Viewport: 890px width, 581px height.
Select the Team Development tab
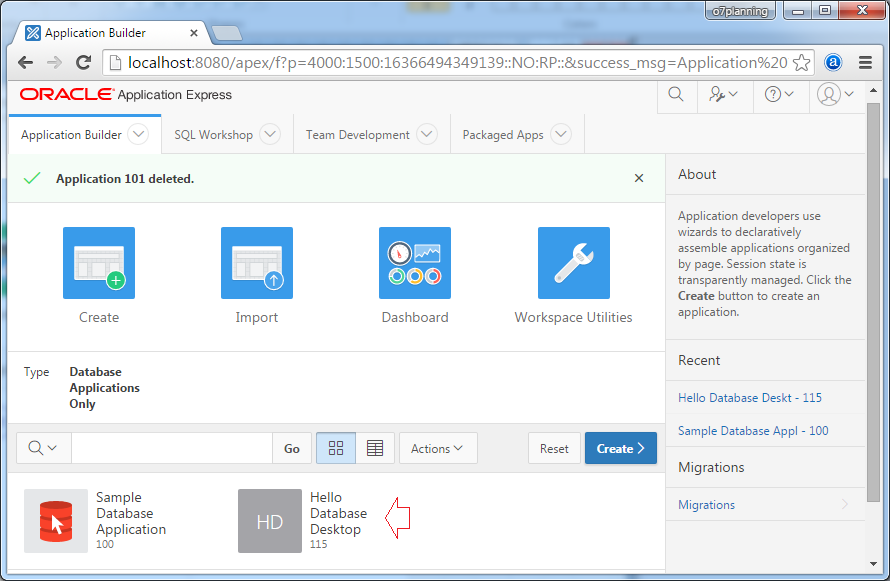point(358,135)
